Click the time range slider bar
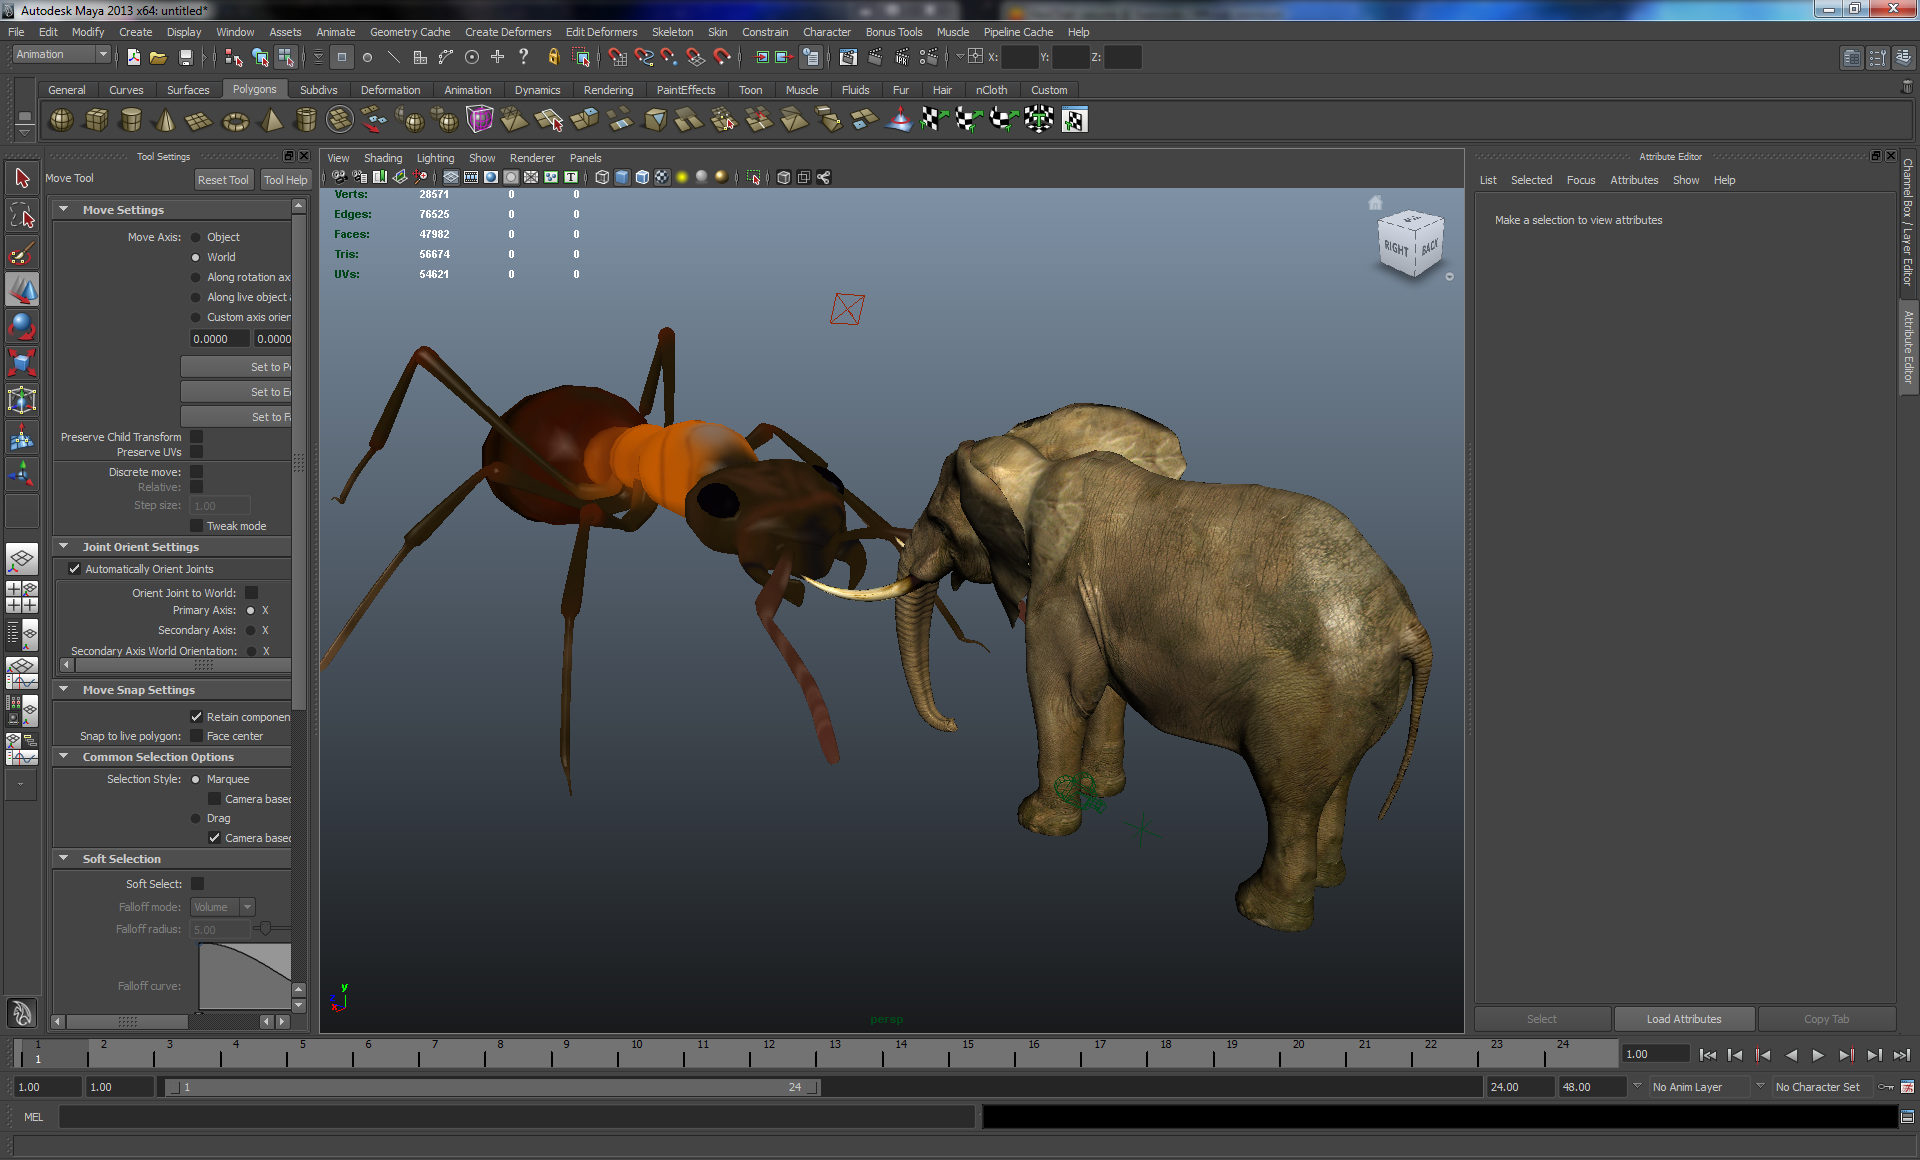This screenshot has width=1920, height=1160. pyautogui.click(x=493, y=1087)
